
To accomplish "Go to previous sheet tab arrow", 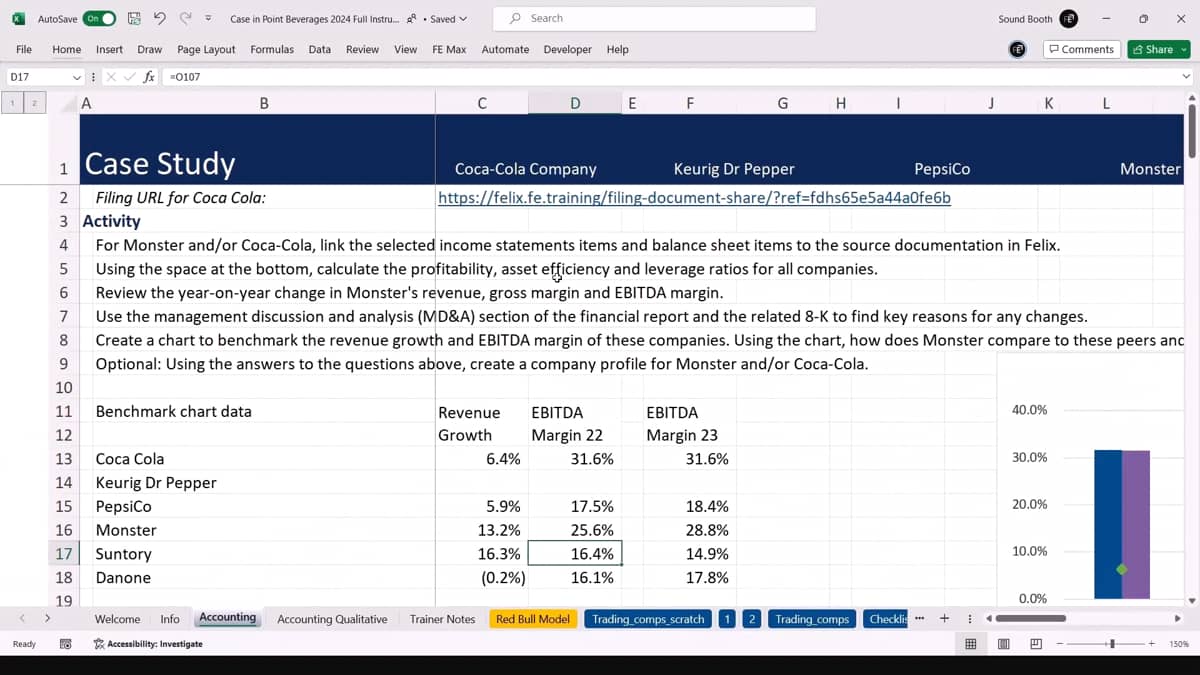I will 22,619.
